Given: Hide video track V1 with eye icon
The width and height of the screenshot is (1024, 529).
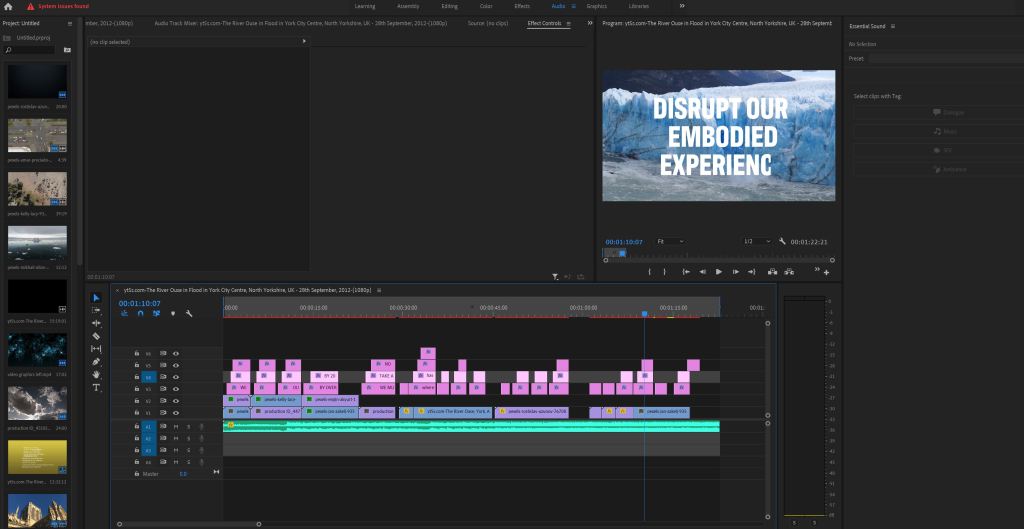Looking at the screenshot, I should [x=176, y=412].
